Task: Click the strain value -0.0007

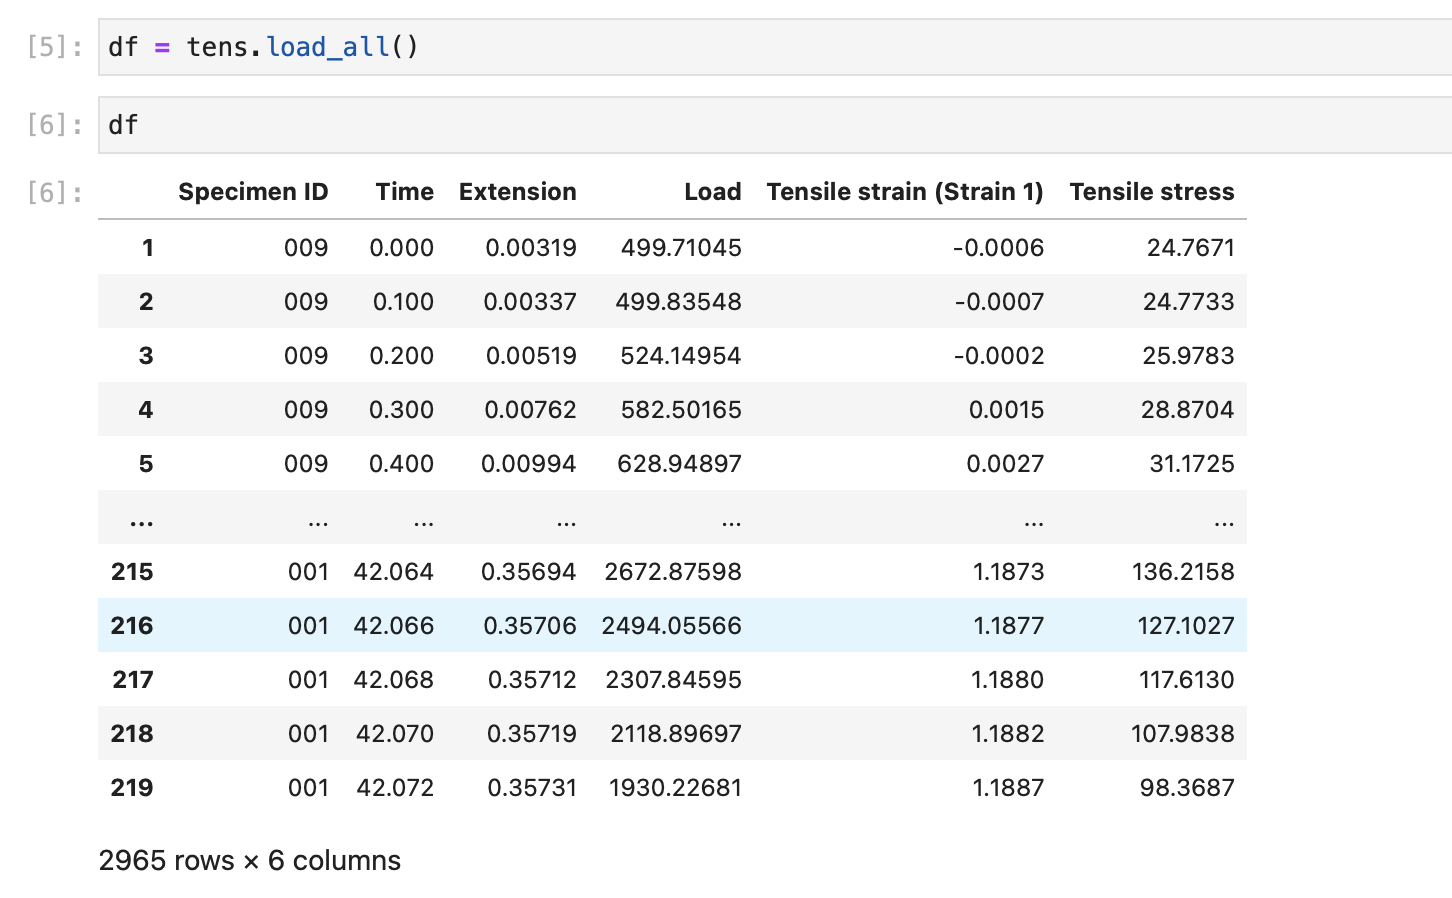Action: [999, 302]
